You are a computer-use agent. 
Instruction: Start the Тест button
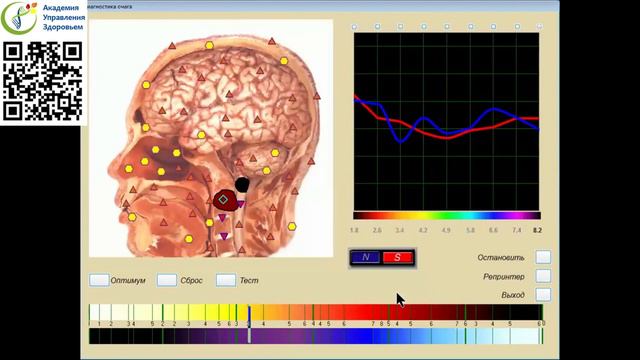pyautogui.click(x=226, y=280)
